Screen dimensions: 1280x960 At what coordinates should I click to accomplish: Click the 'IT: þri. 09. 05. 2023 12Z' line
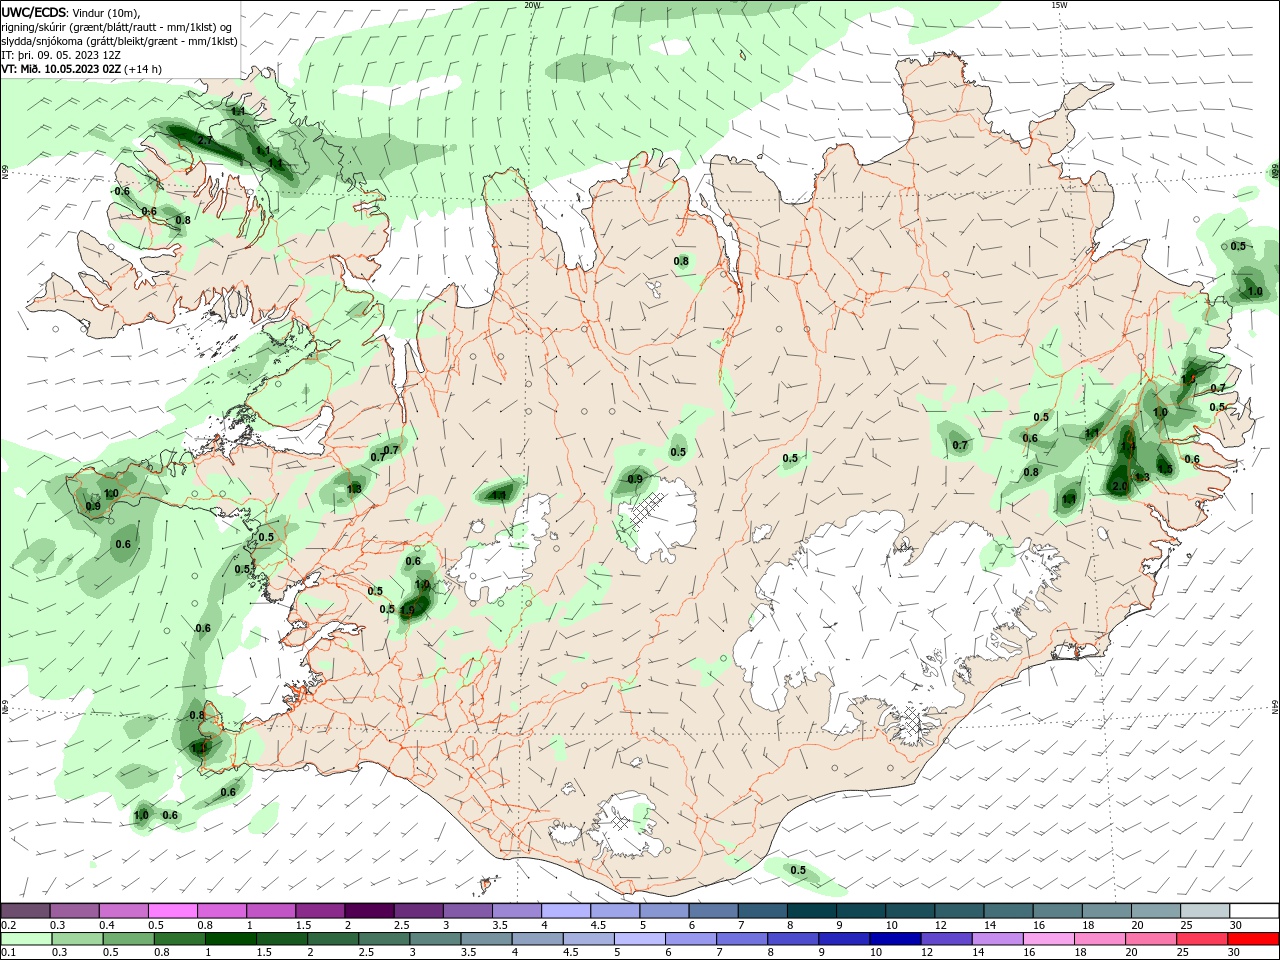[61, 55]
